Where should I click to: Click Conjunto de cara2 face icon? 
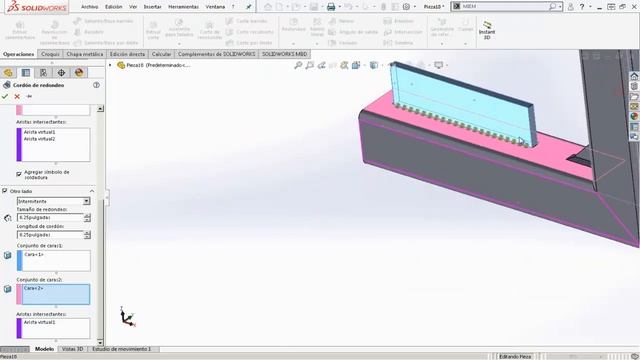click(8, 289)
